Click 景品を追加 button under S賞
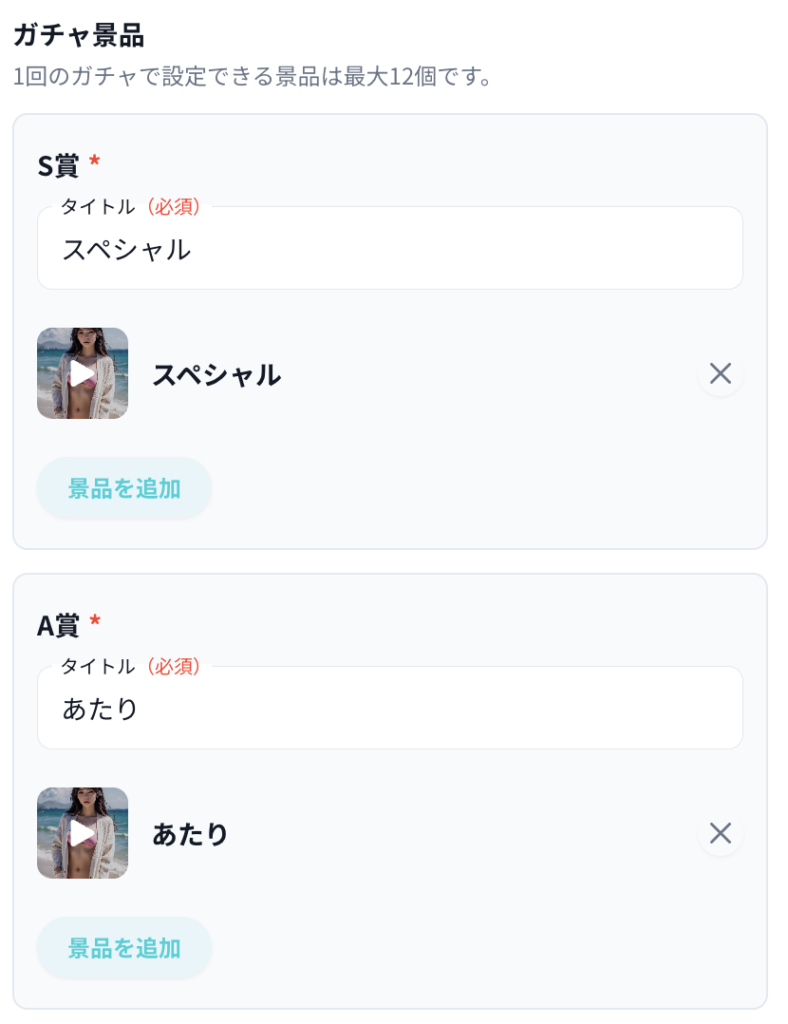 pyautogui.click(x=124, y=488)
